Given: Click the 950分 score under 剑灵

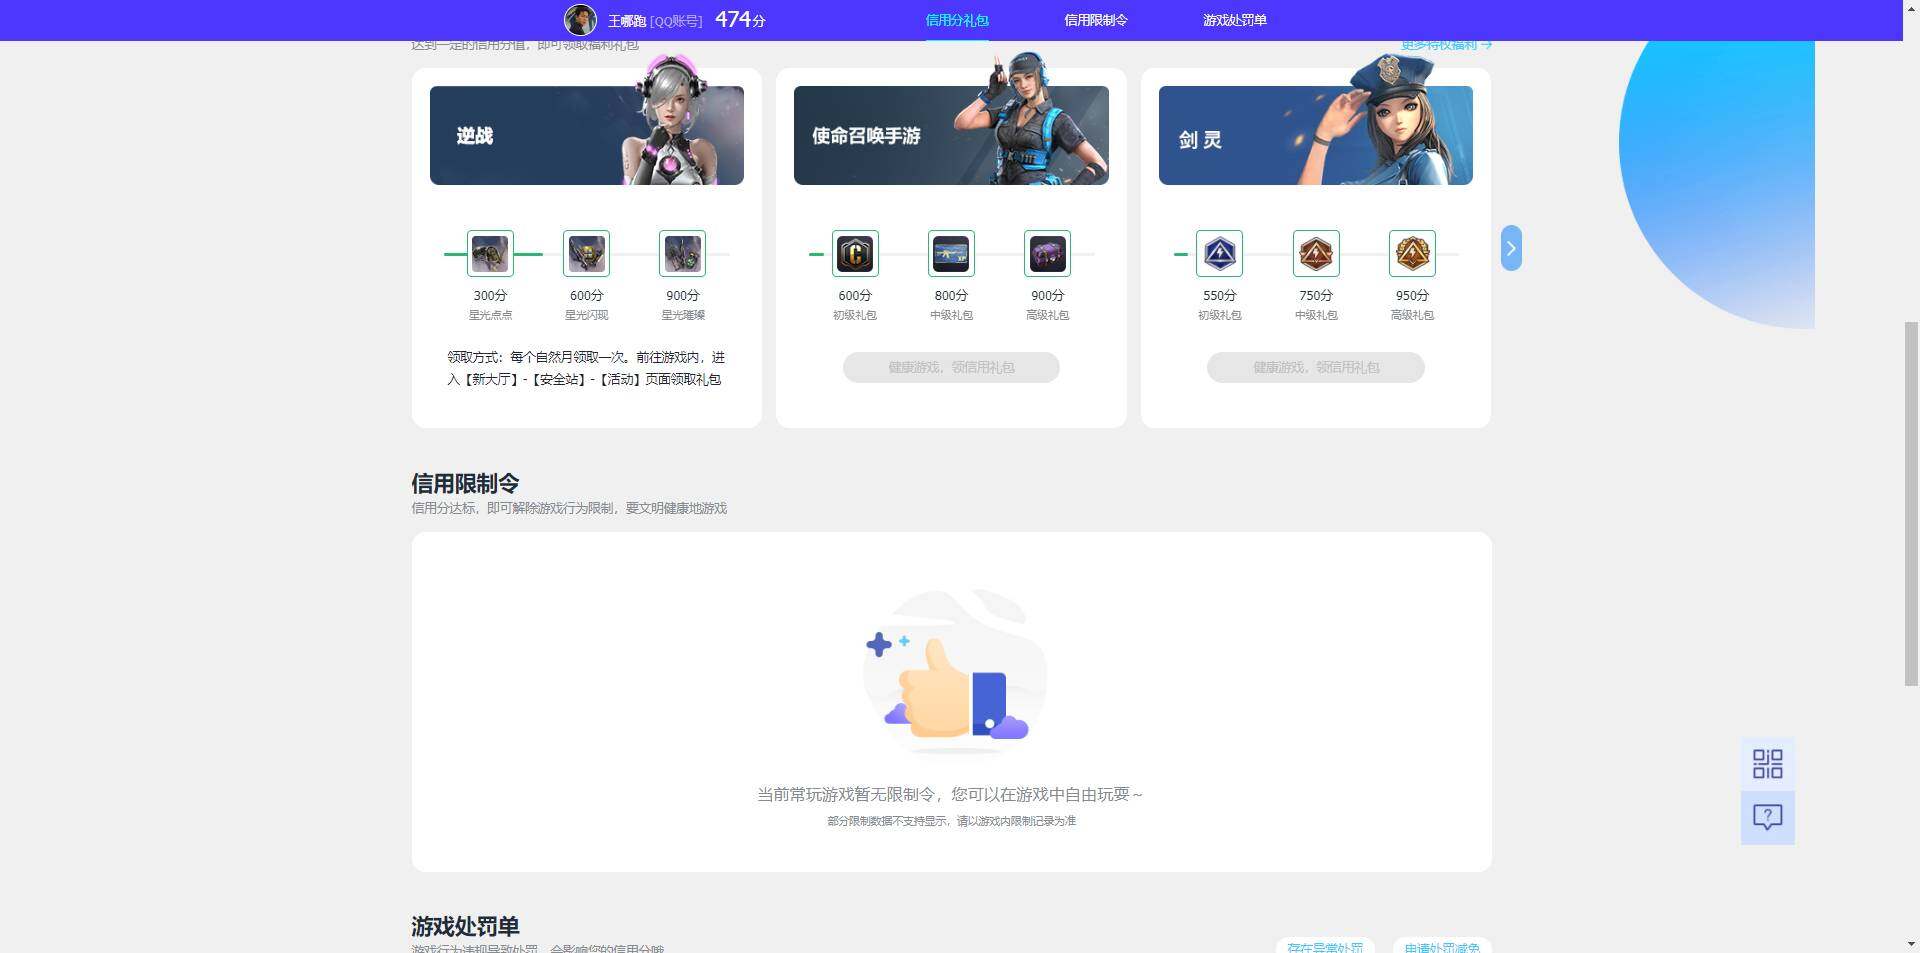Looking at the screenshot, I should click(1412, 296).
